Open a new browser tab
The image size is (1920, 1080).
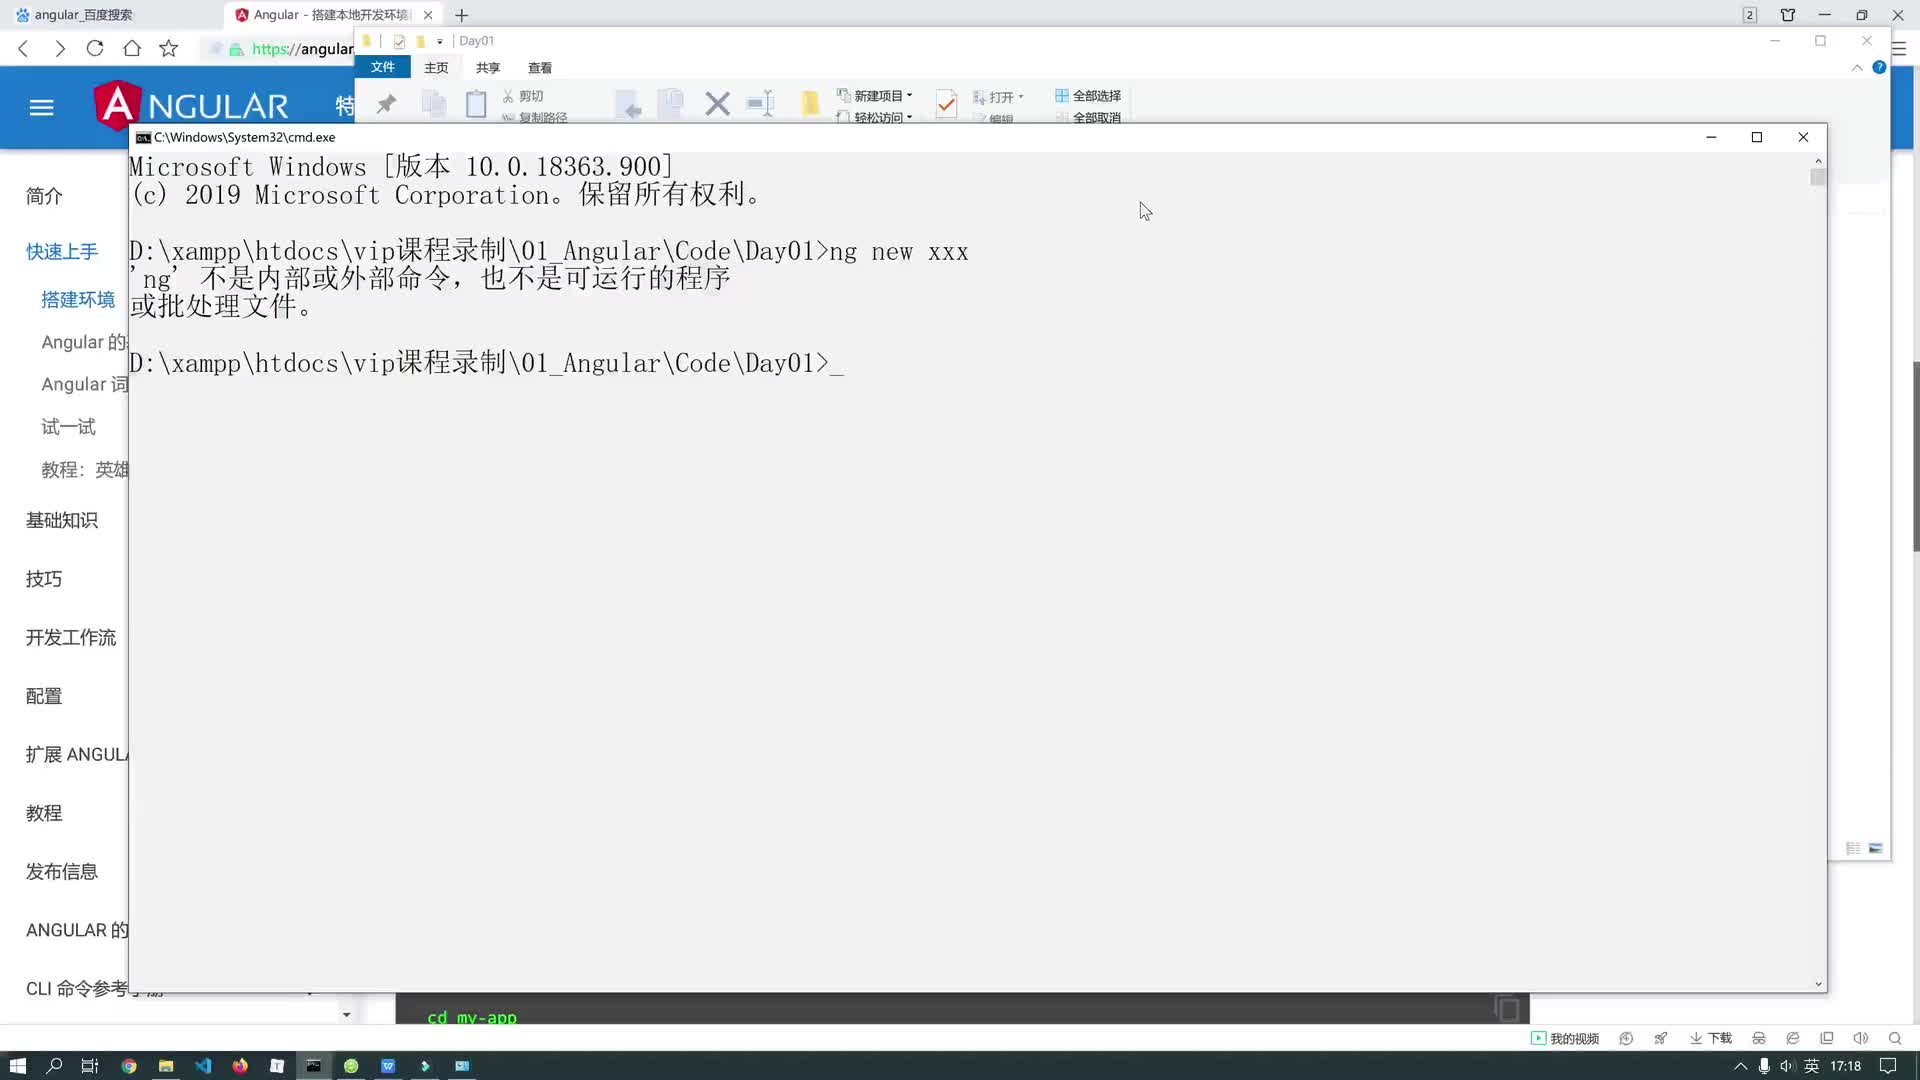pos(461,15)
